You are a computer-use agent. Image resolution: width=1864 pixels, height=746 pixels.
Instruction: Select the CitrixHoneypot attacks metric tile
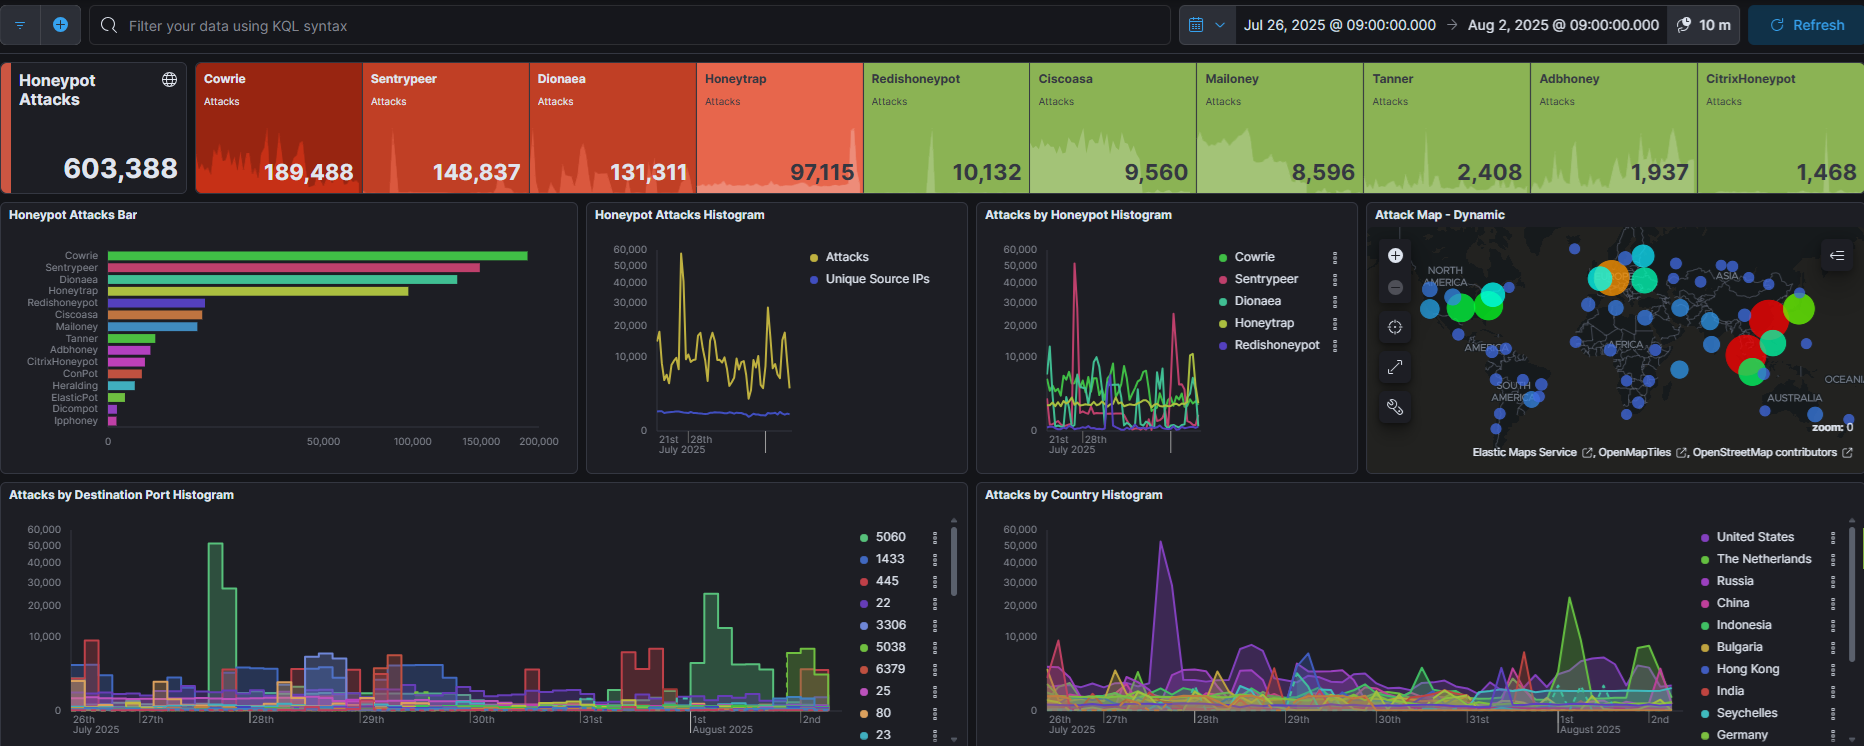[x=1781, y=128]
